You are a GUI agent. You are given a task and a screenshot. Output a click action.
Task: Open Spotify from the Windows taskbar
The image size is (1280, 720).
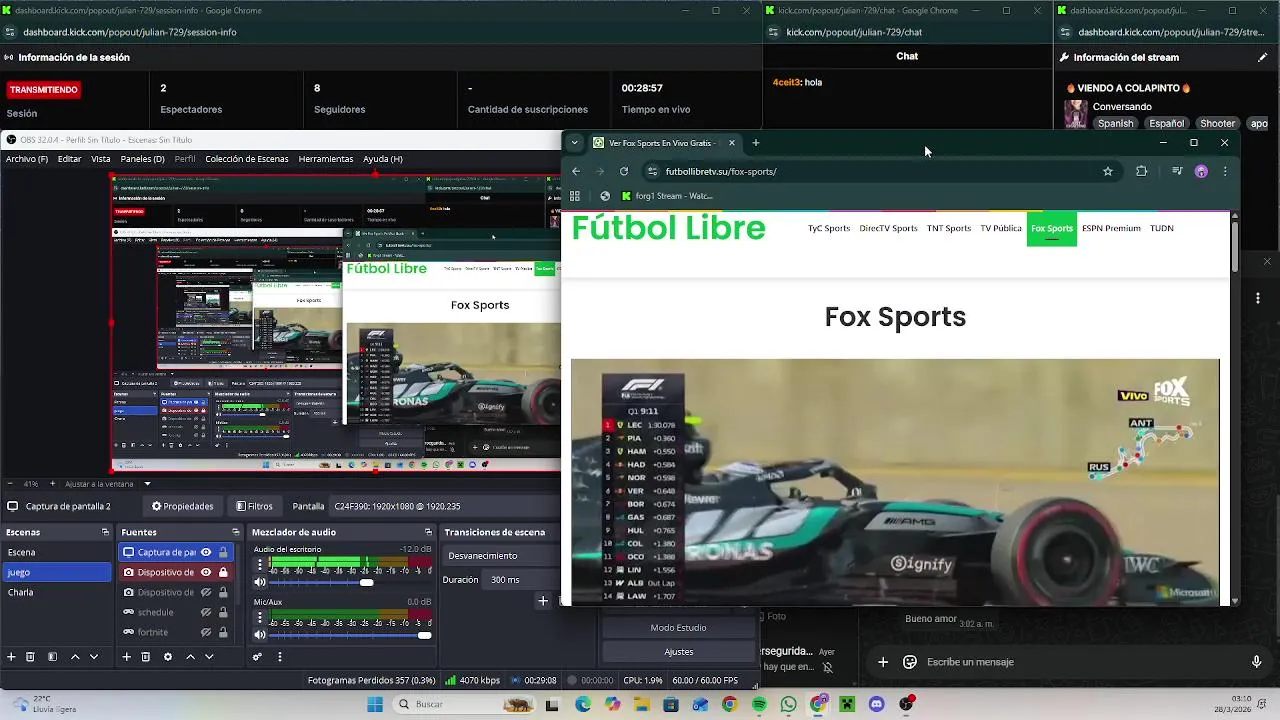pos(759,704)
